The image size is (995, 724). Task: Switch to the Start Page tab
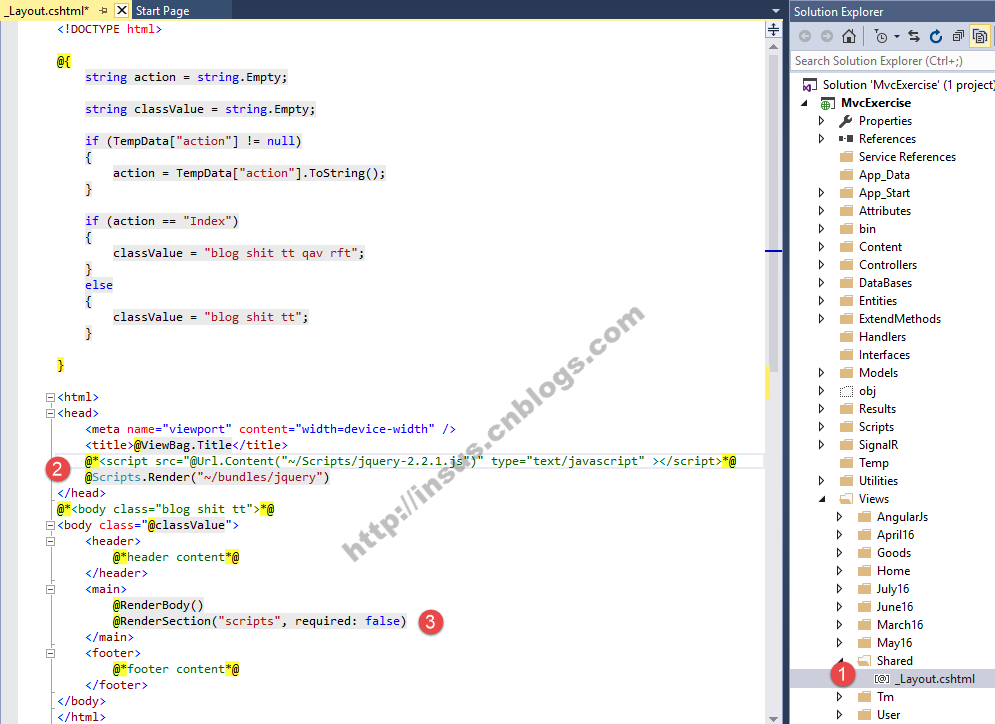162,11
